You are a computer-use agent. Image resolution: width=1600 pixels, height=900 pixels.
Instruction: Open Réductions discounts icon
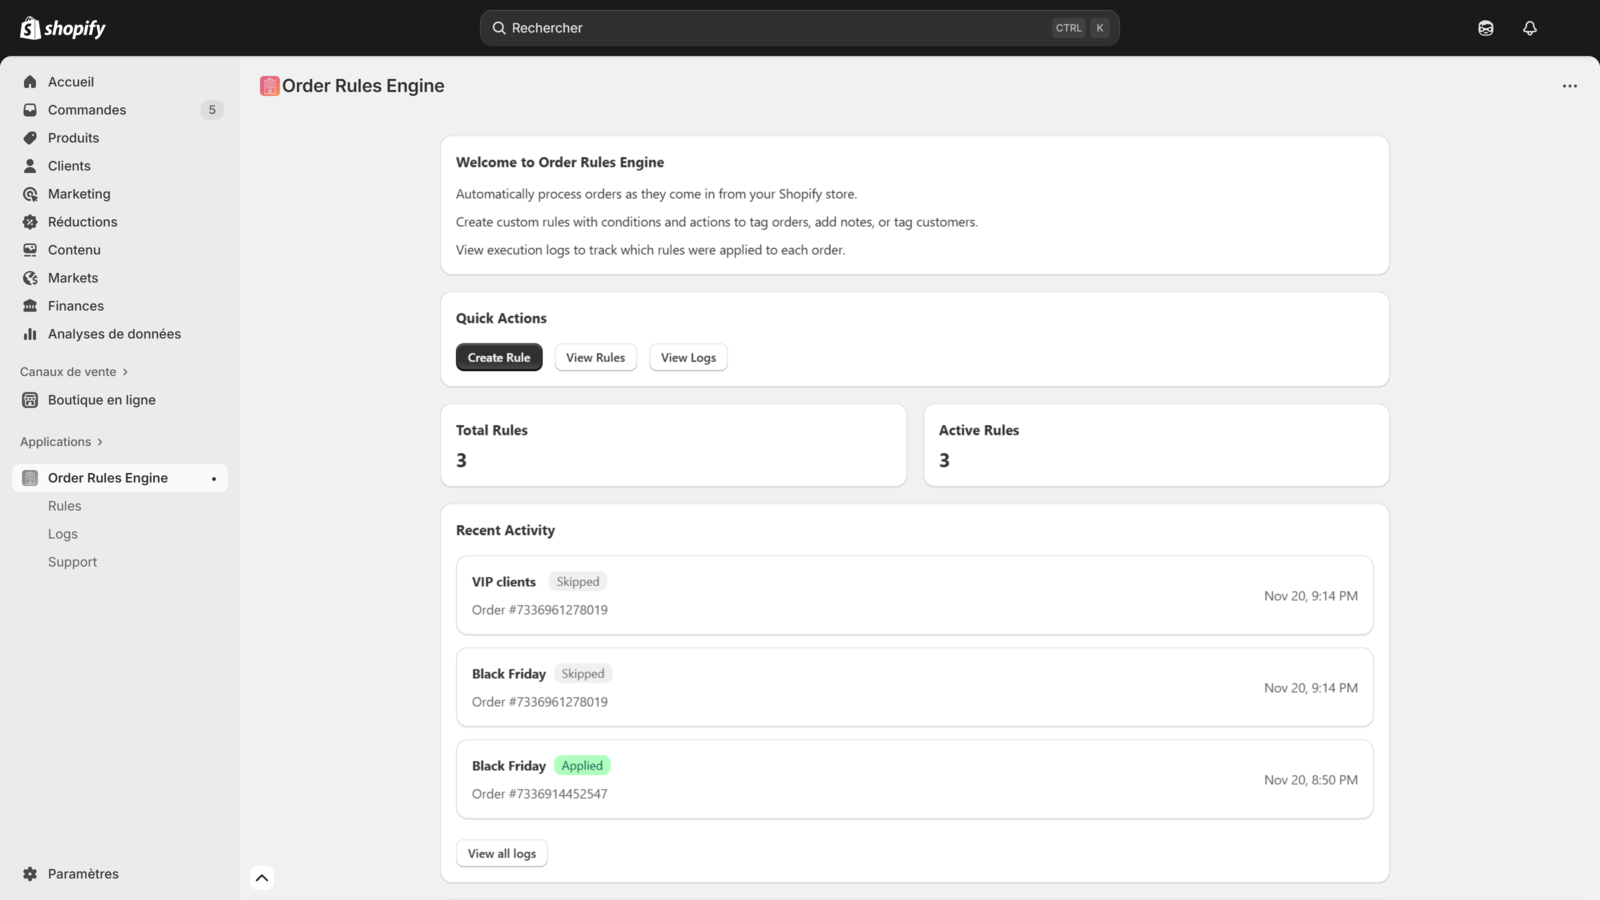pyautogui.click(x=30, y=221)
